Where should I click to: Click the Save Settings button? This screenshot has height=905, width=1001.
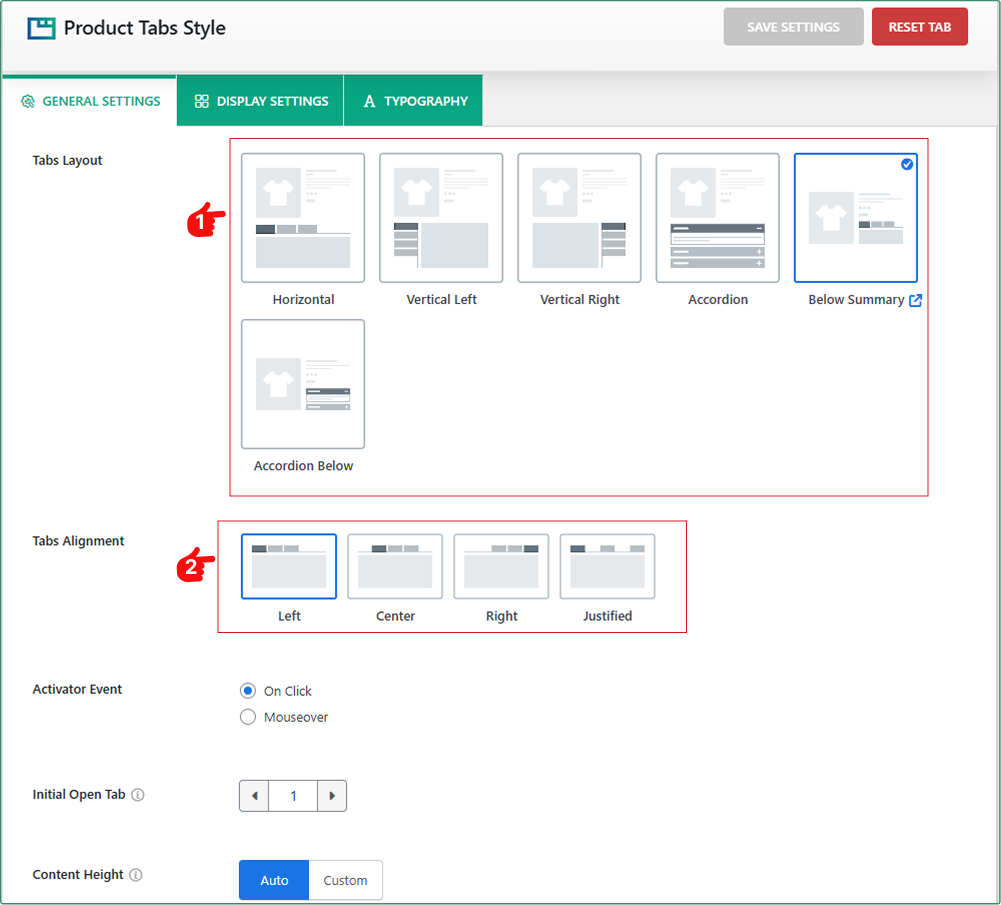793,27
